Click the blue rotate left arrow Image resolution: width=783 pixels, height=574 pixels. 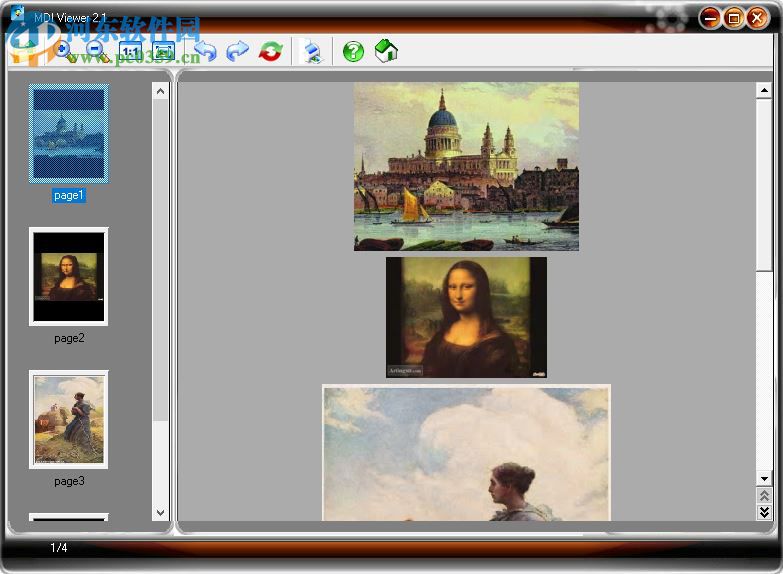[x=205, y=51]
